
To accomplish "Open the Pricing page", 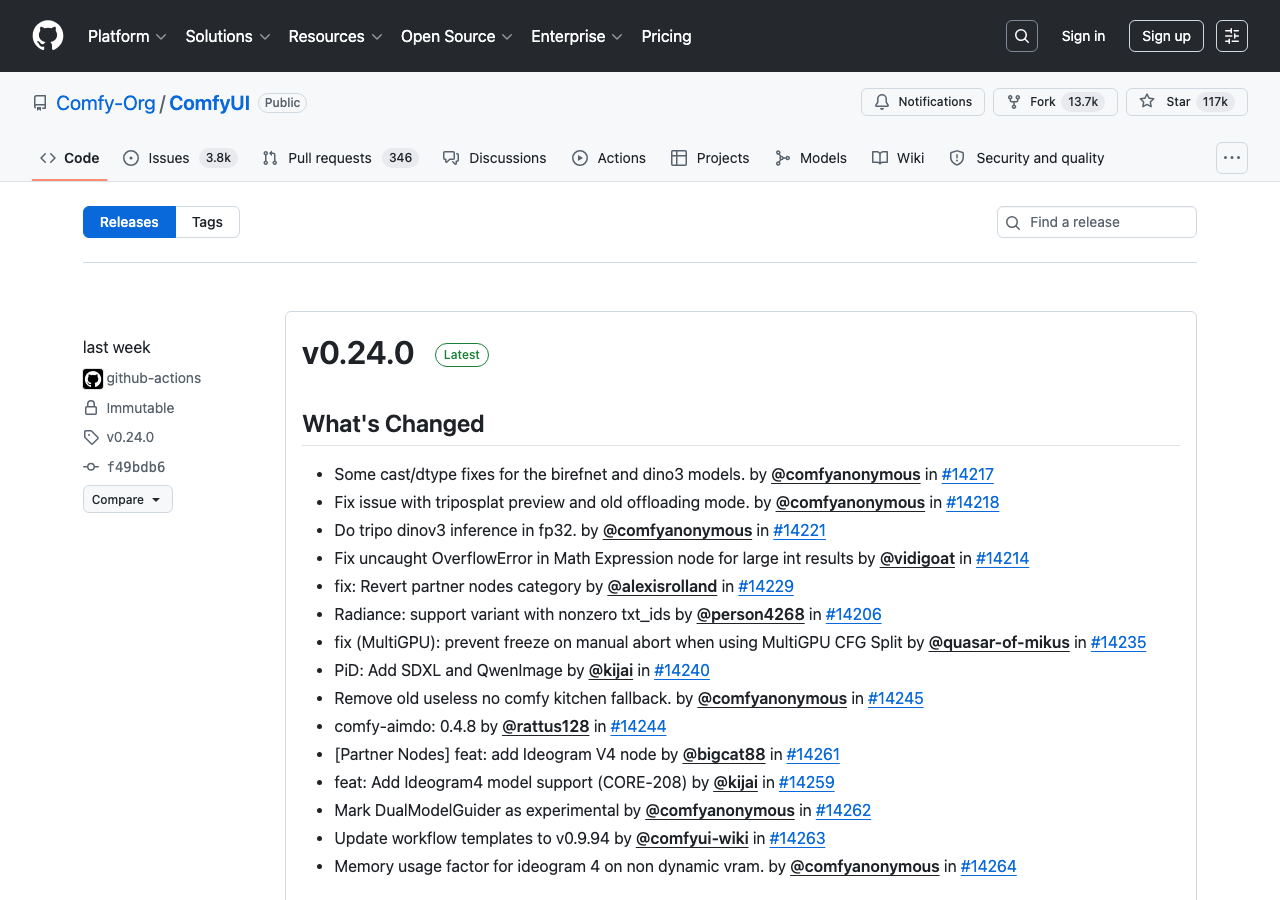I will (x=666, y=36).
